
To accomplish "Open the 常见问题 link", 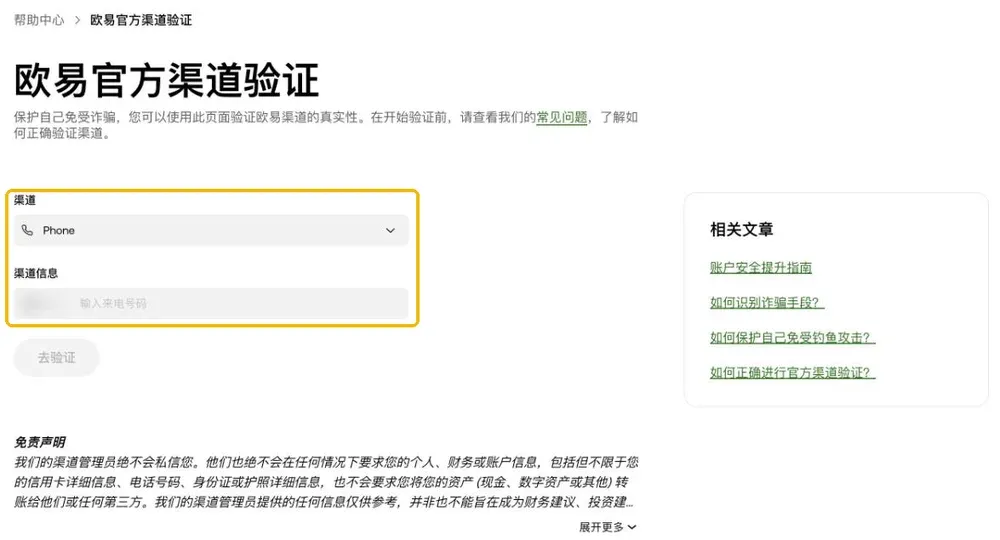I will click(561, 117).
